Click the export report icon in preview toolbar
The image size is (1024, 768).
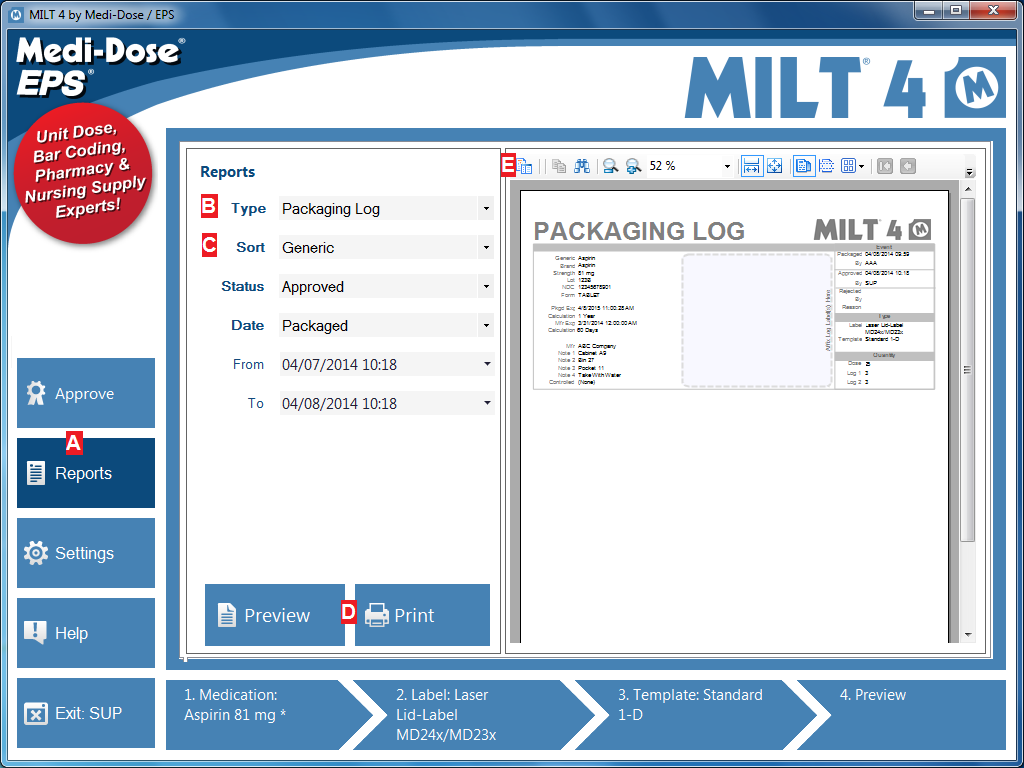[524, 167]
